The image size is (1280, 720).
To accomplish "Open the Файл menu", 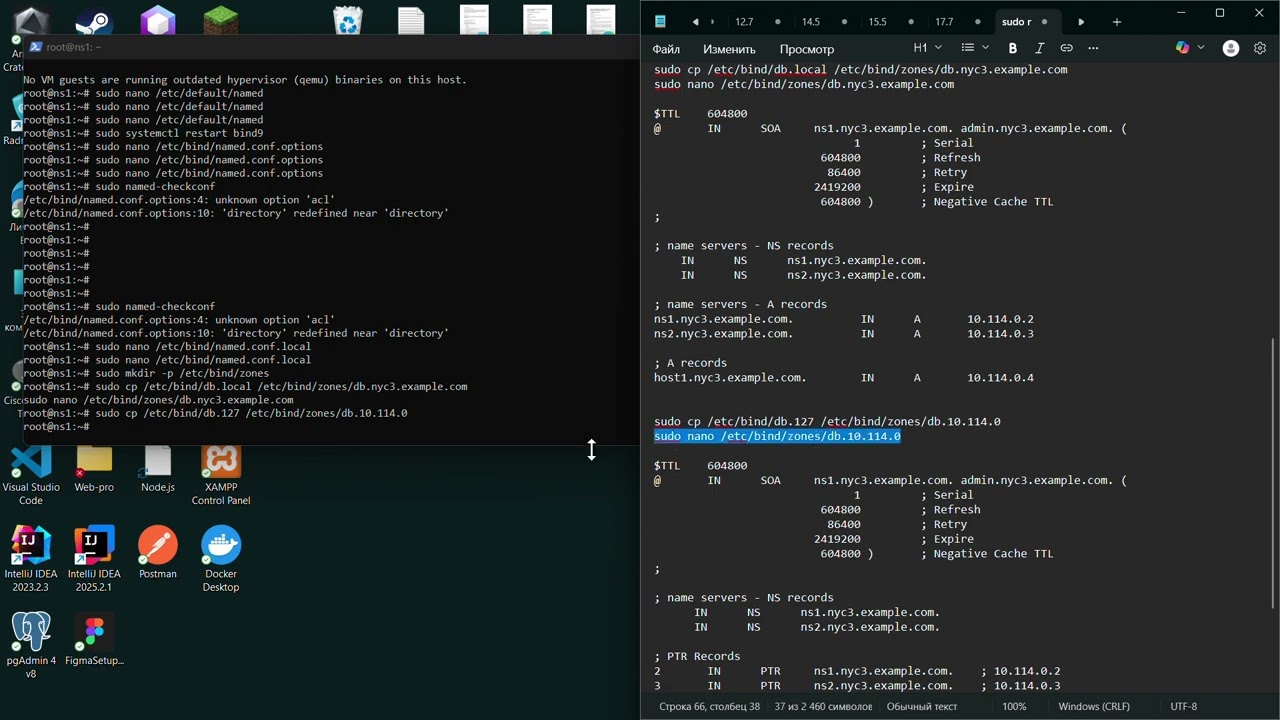I will [x=666, y=49].
